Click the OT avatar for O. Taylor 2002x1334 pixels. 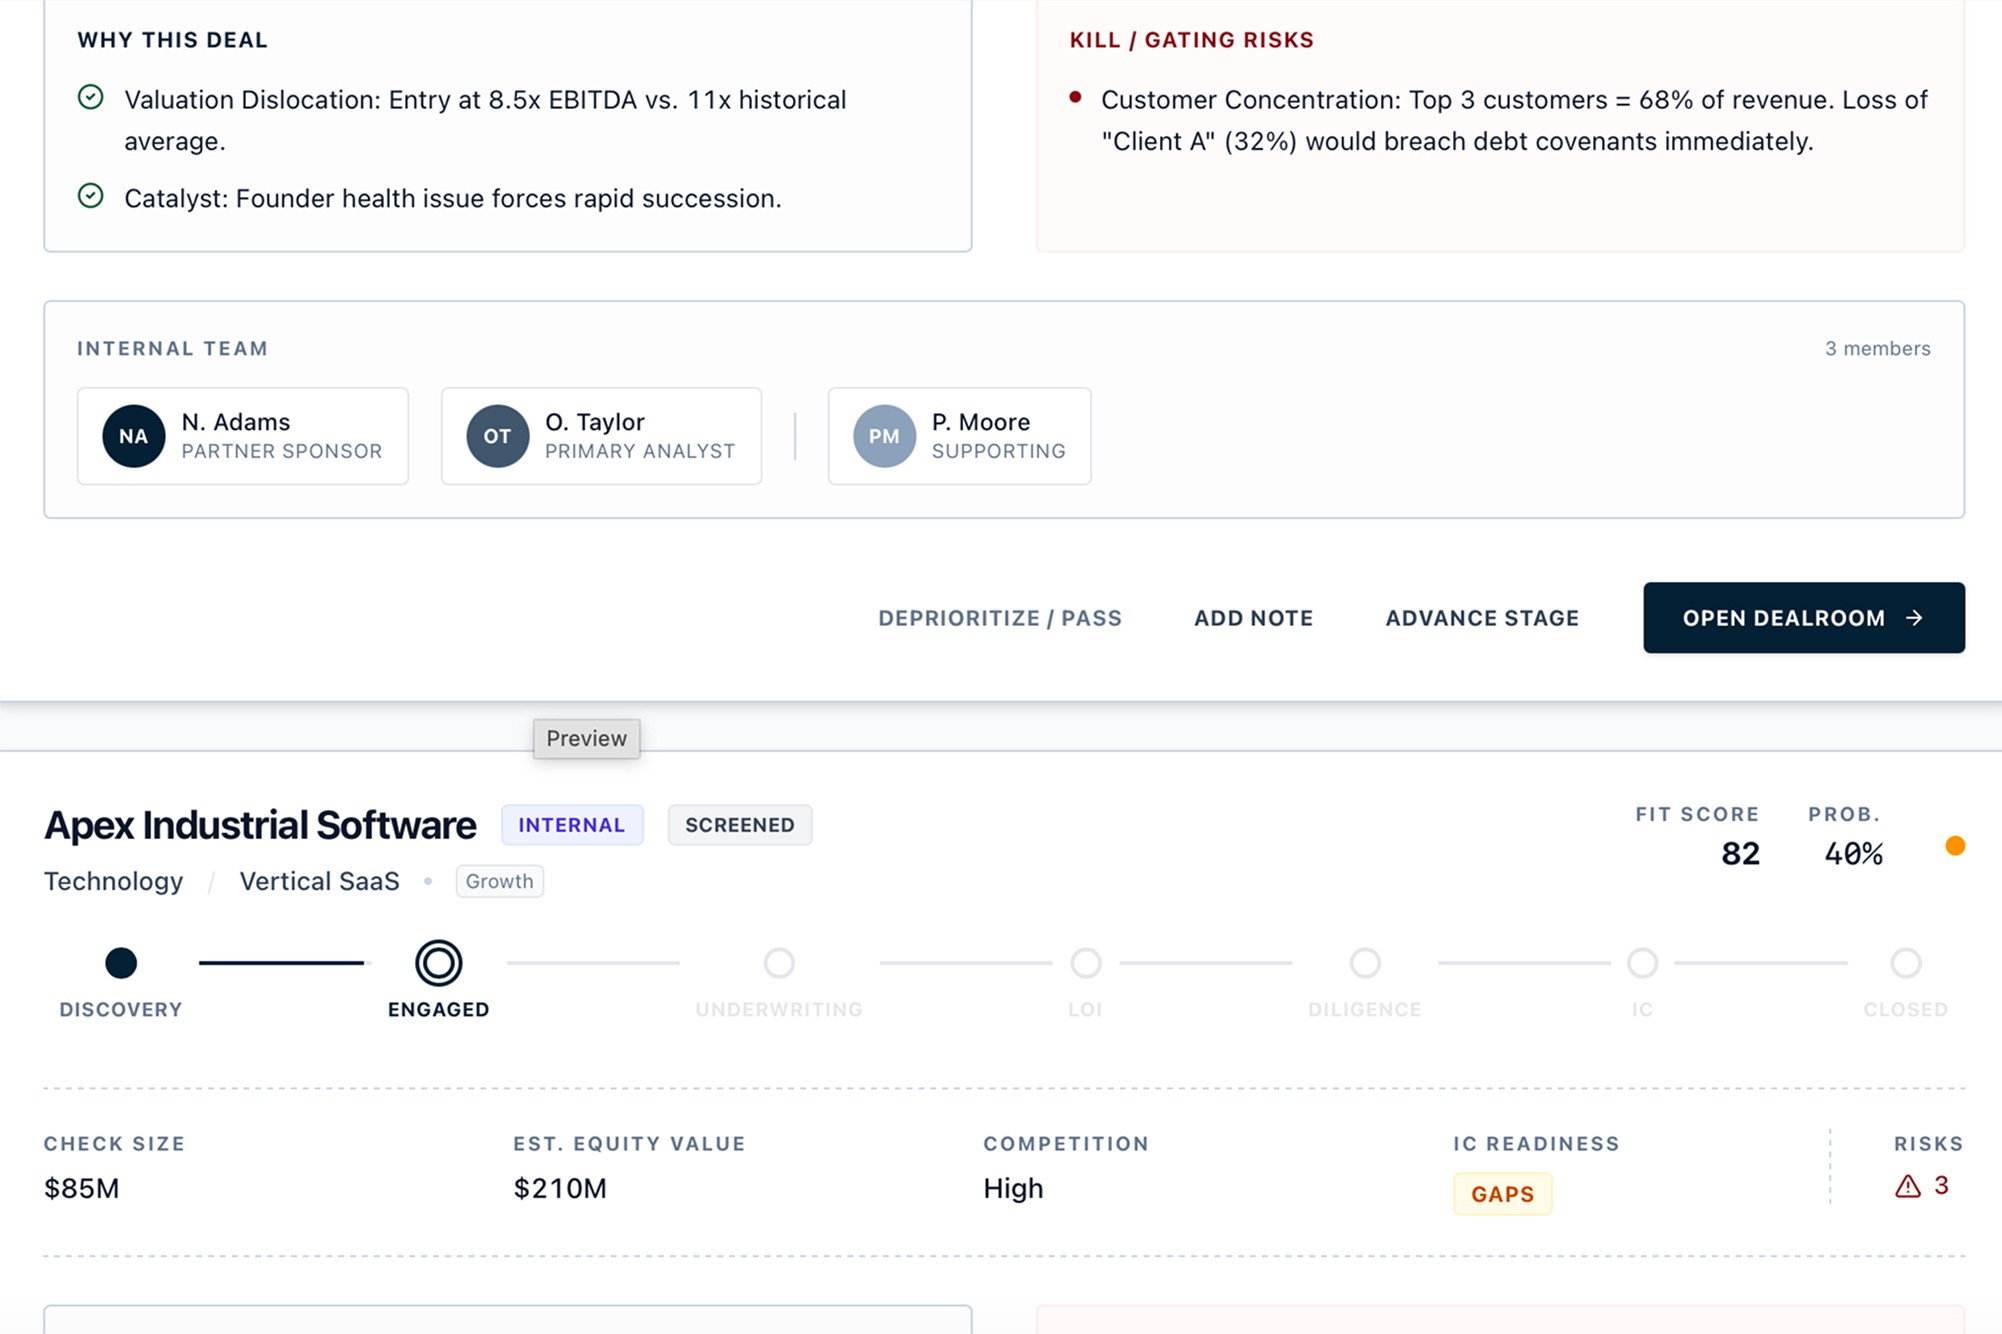click(x=497, y=436)
